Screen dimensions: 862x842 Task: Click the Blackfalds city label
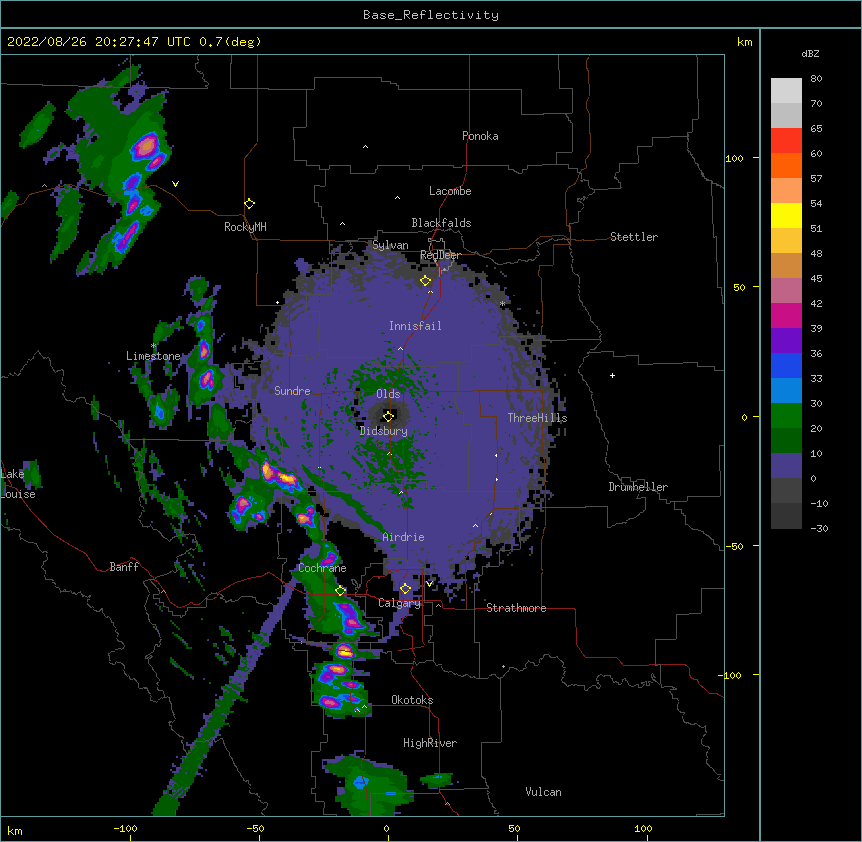(441, 223)
